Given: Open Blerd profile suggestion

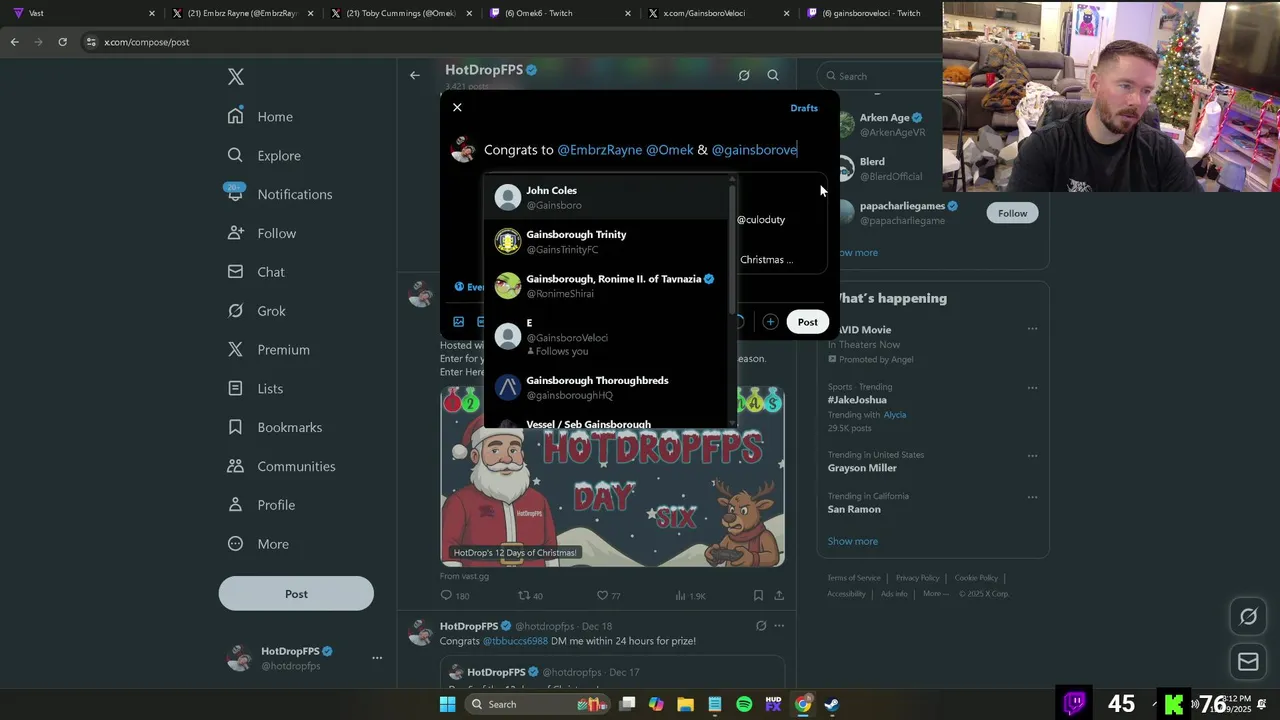Looking at the screenshot, I should pos(890,168).
